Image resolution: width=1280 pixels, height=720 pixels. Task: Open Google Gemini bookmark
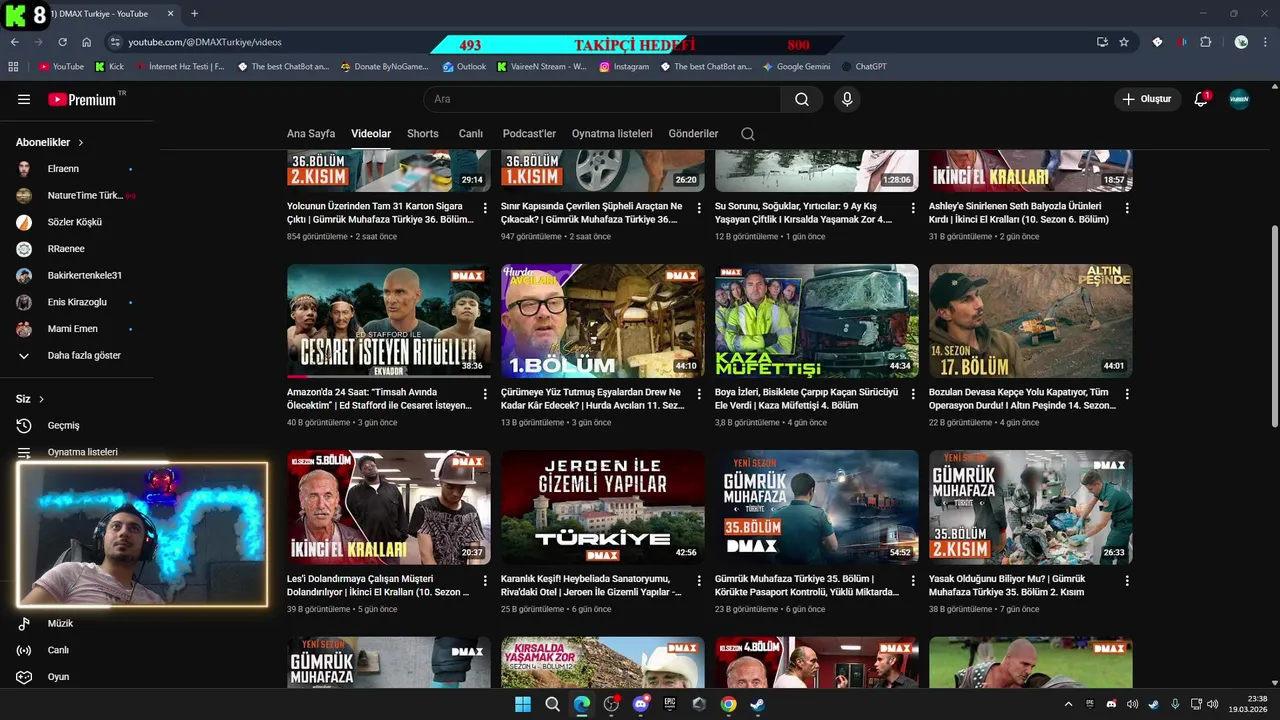796,67
